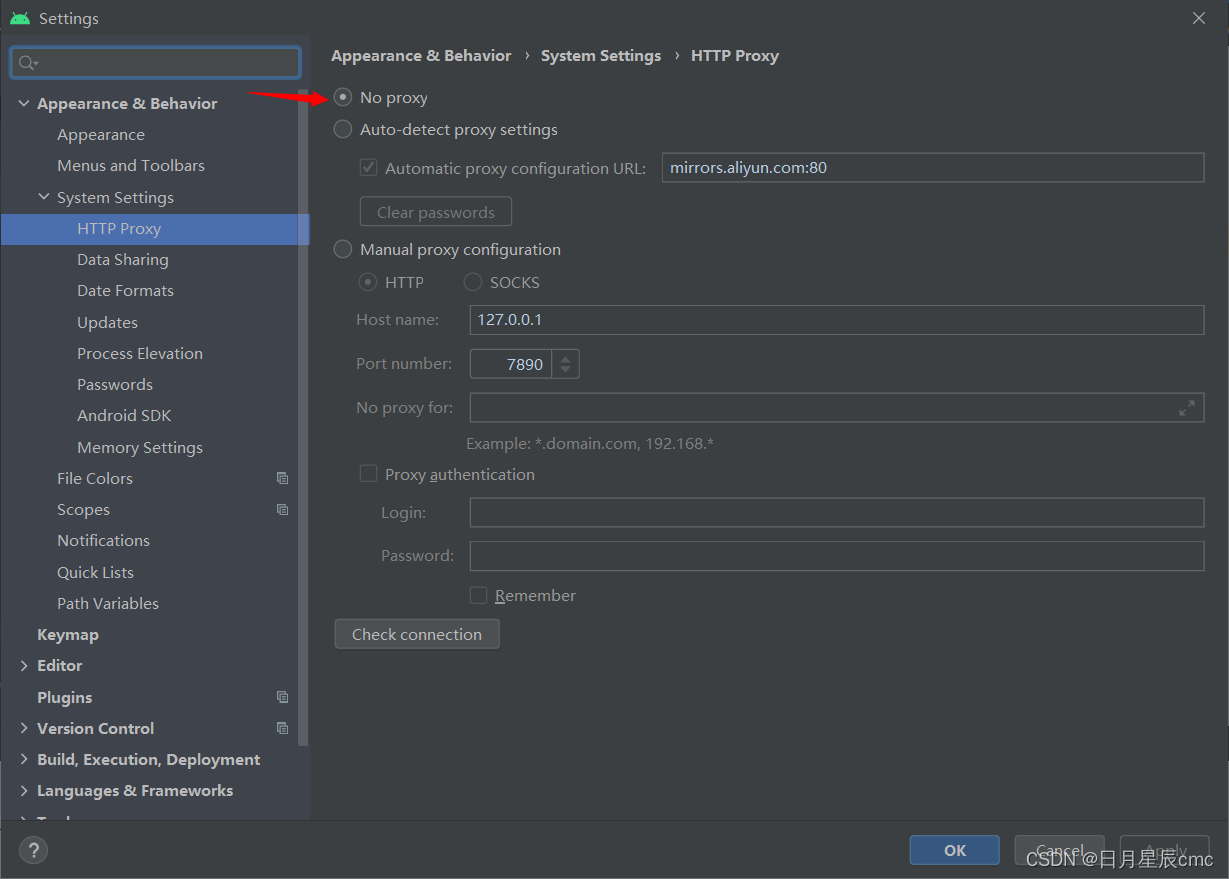
Task: Expand Build, Execution, Deployment section
Action: 24,759
